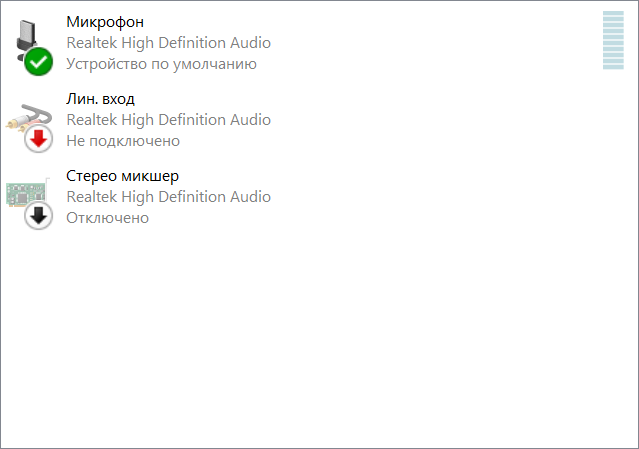
Task: Click the green checkmark badge on Микрофон
Action: [x=39, y=61]
